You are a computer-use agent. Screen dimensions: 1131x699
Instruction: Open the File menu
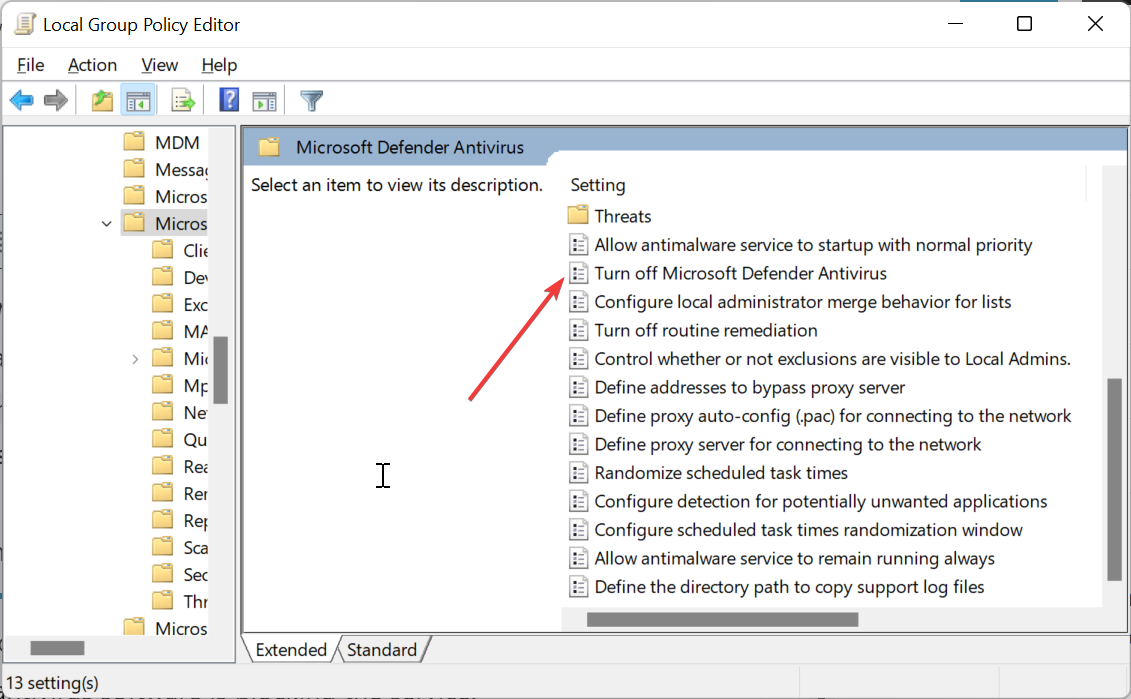[30, 65]
